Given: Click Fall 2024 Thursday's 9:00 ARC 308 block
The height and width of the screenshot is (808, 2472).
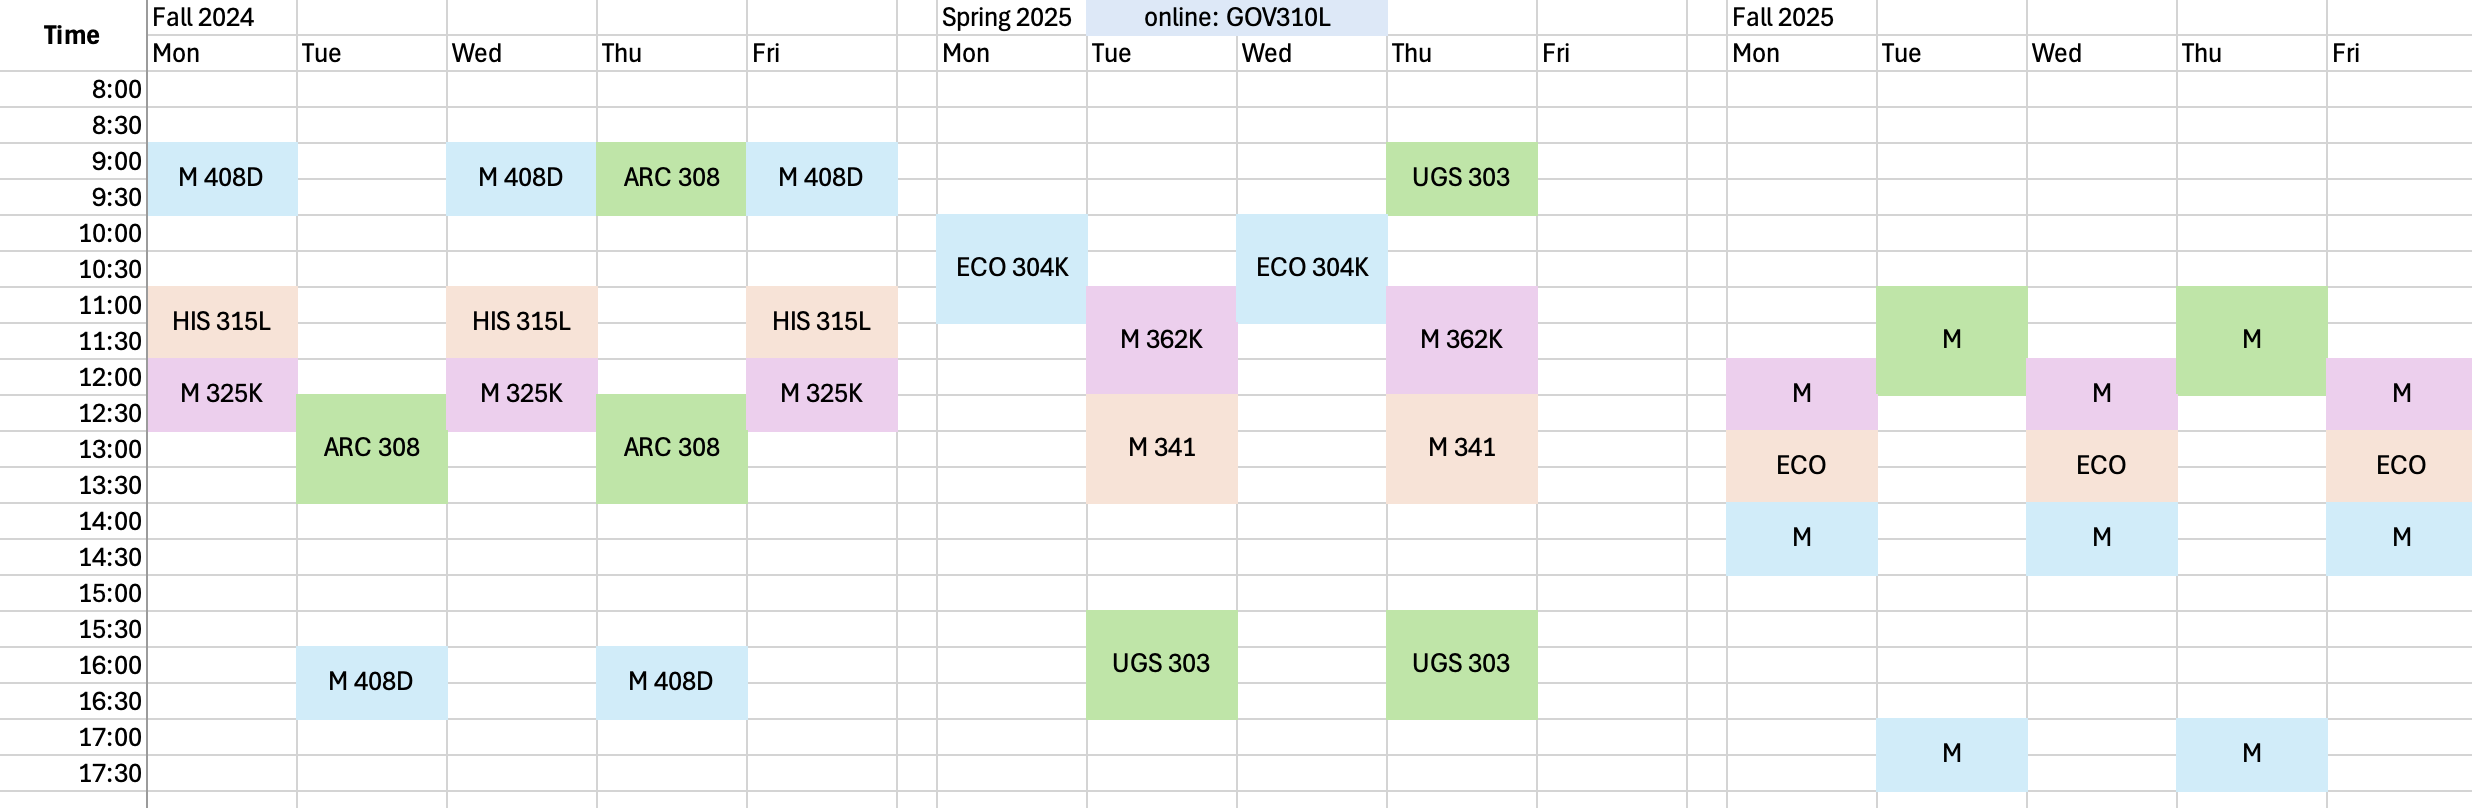Looking at the screenshot, I should 671,178.
